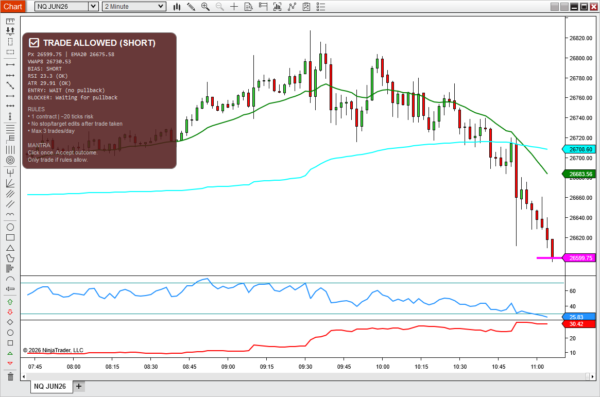
Task: Open the strategies icon in toolbar
Action: coord(292,7)
